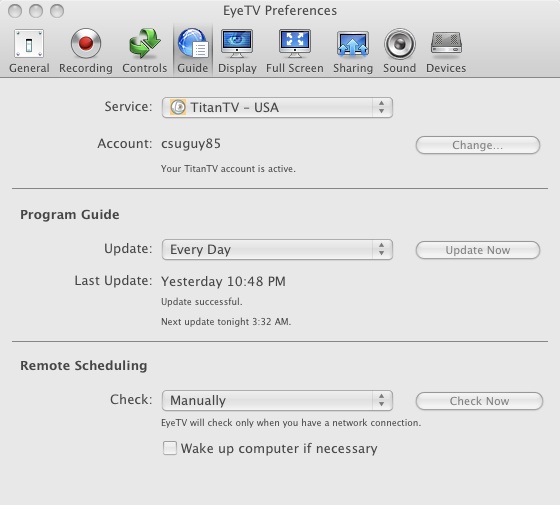Click the Remote Scheduling section heading

pos(84,365)
